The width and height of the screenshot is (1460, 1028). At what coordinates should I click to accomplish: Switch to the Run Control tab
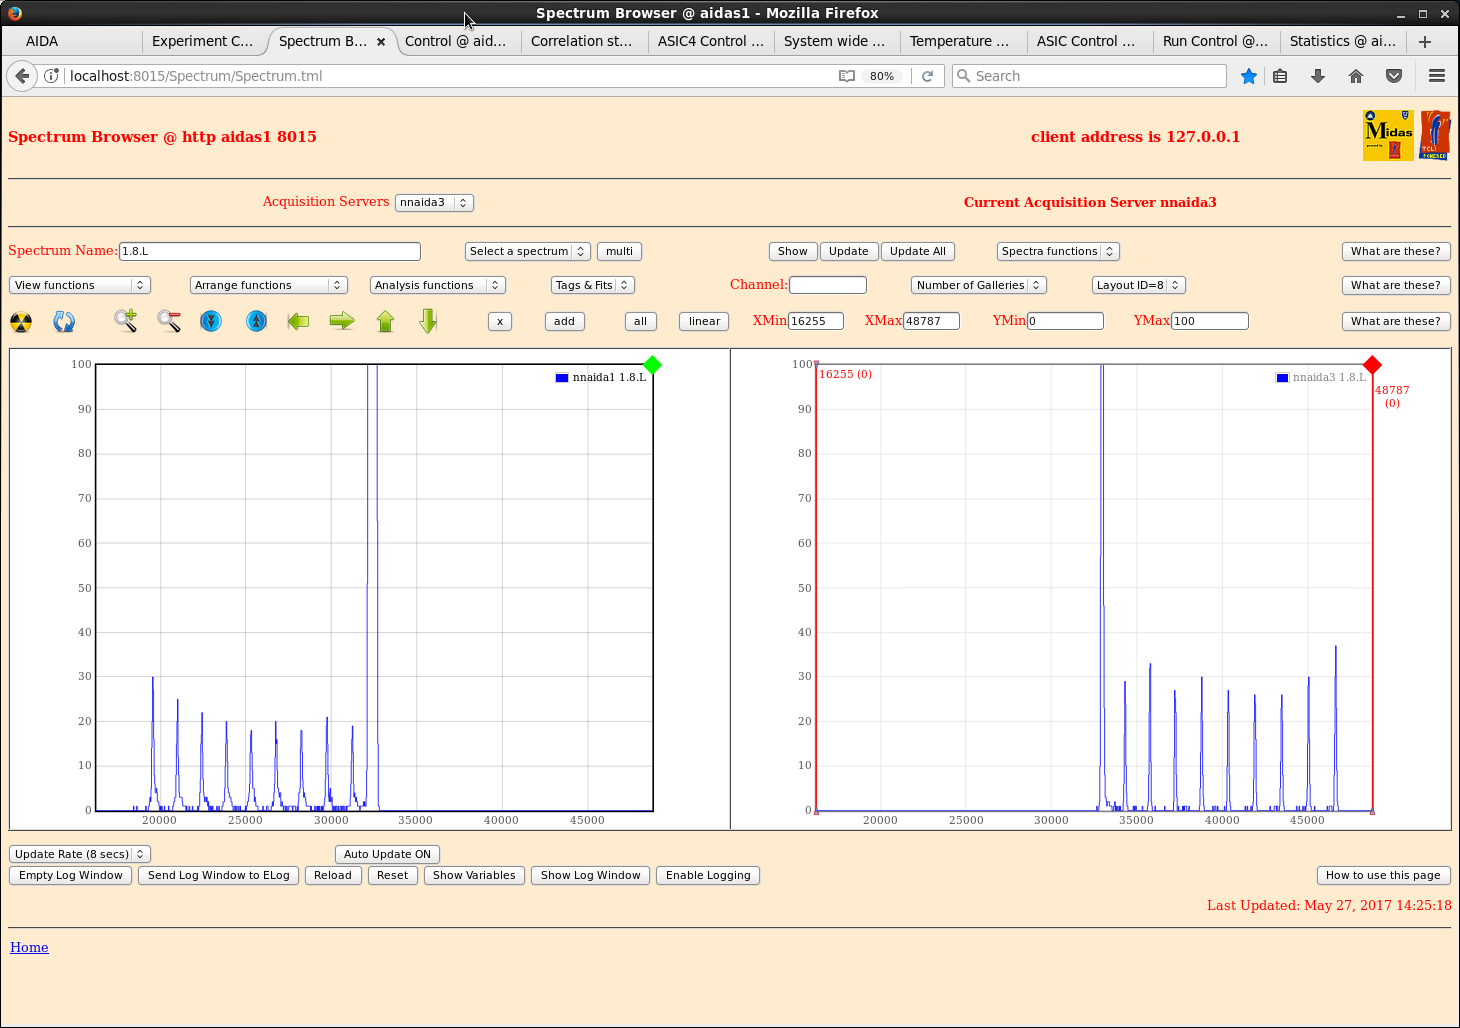[1214, 41]
